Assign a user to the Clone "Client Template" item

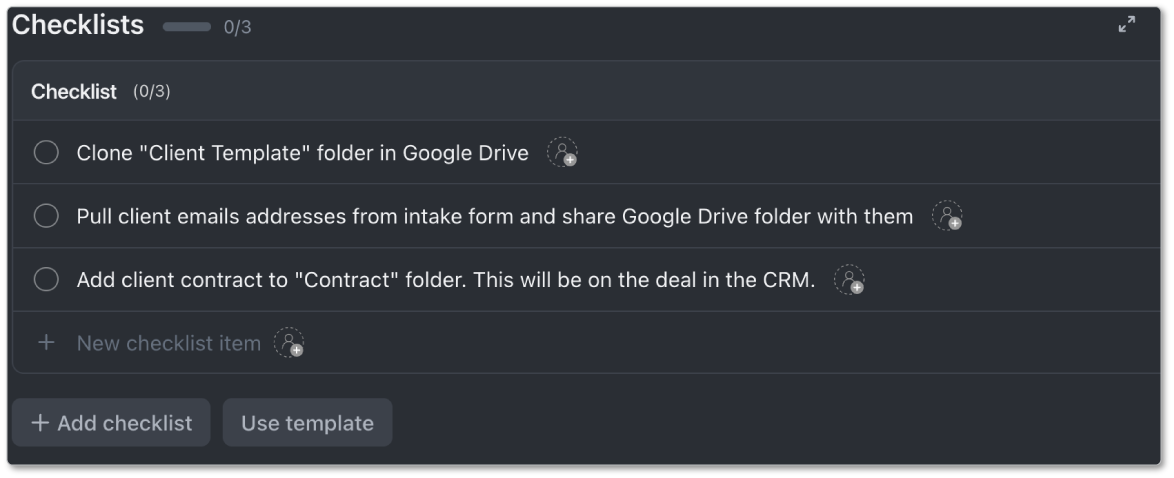[562, 153]
